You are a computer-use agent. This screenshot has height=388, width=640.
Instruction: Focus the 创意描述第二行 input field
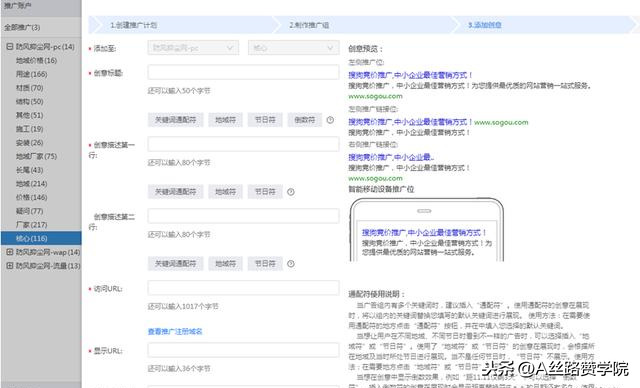point(243,216)
